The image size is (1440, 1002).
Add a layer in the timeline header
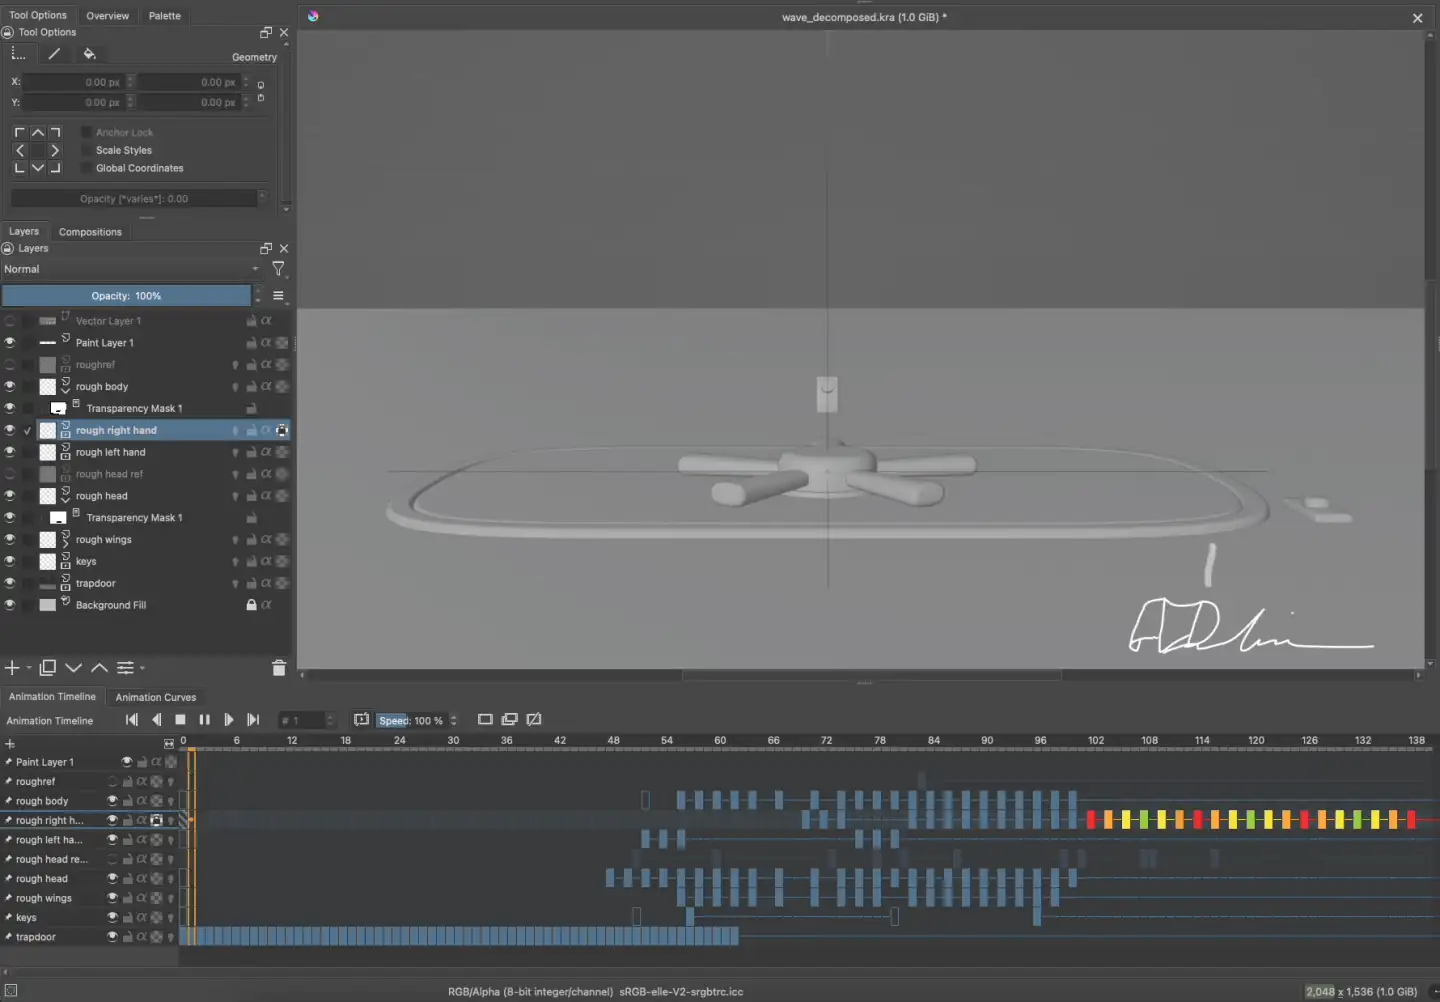click(10, 744)
